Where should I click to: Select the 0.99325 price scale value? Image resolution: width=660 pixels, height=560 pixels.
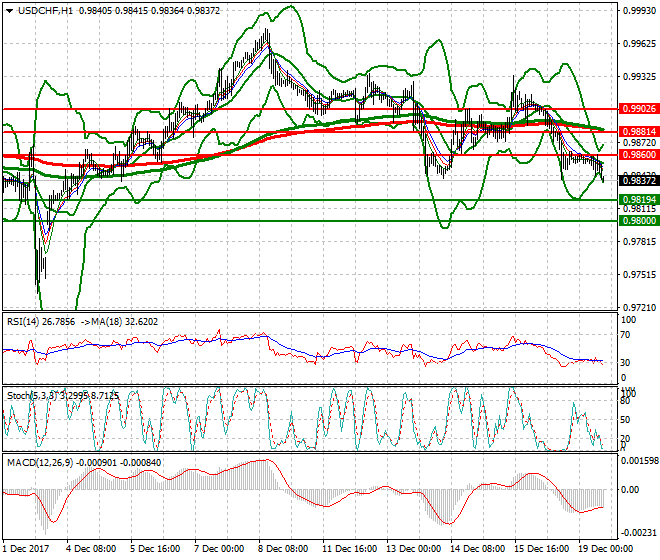[x=639, y=77]
